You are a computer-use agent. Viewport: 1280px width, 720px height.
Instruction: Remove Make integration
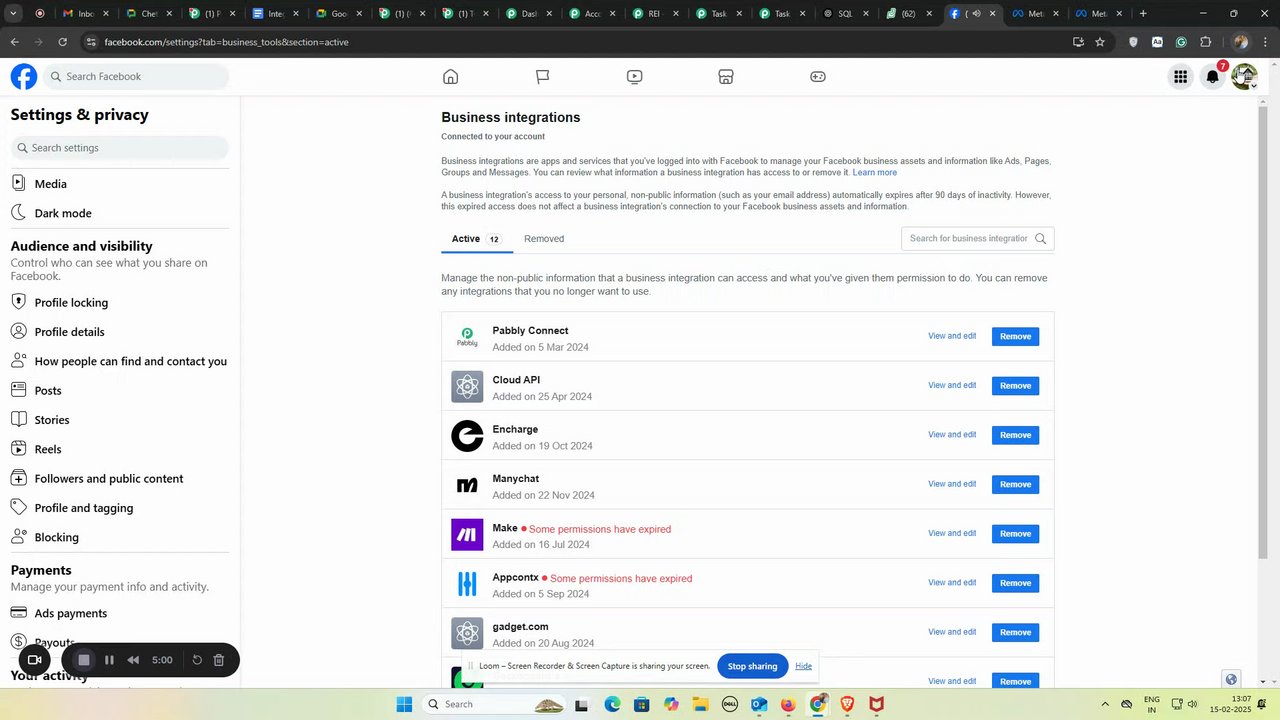coord(1015,534)
